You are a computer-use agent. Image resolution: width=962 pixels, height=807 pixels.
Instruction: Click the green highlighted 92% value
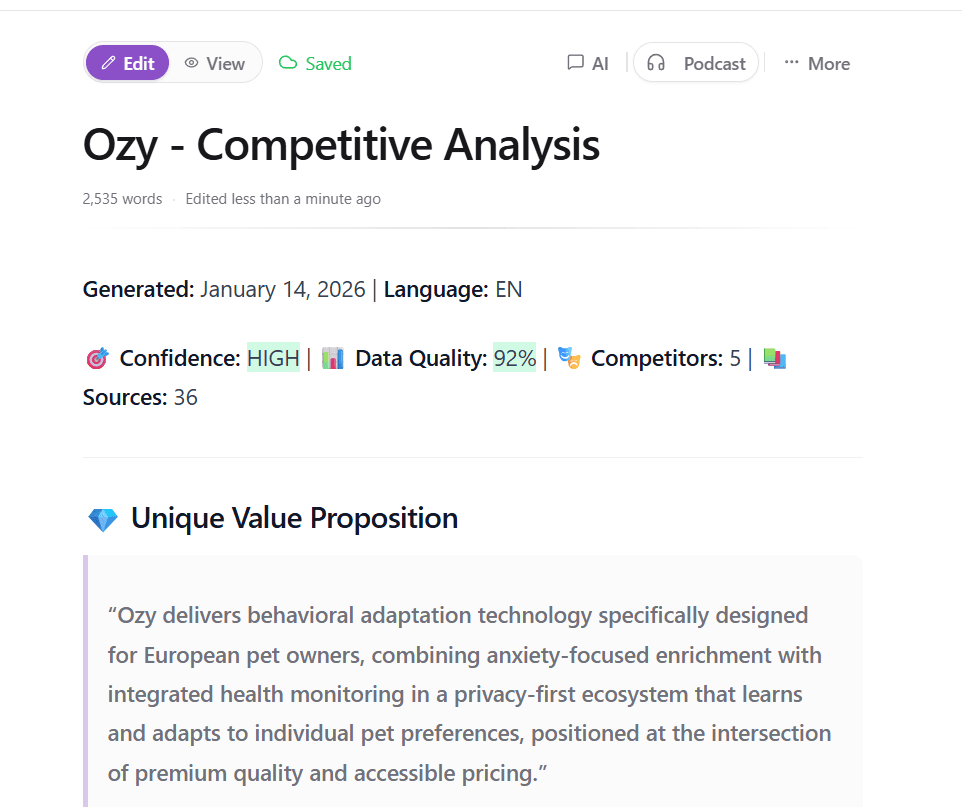514,358
